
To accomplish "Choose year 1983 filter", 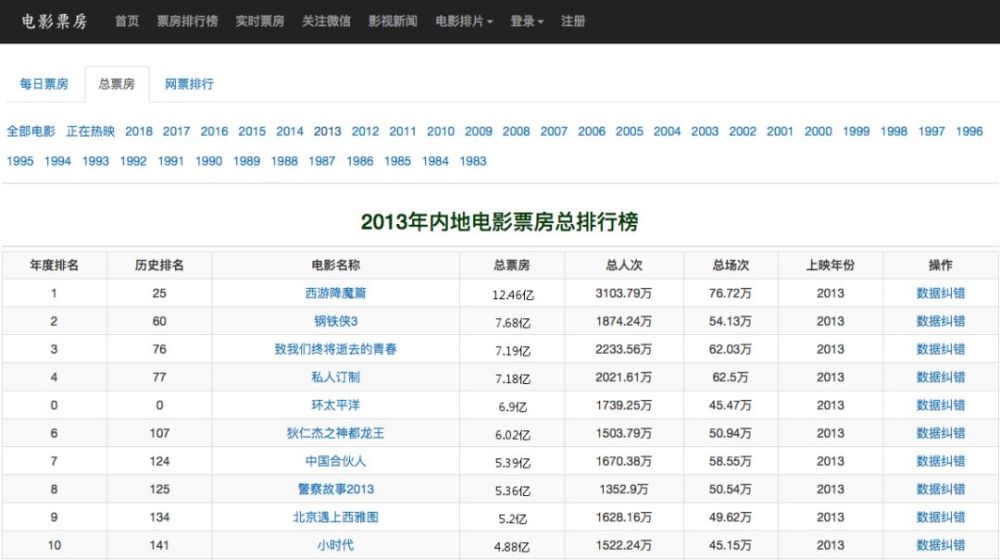I will click(x=473, y=161).
